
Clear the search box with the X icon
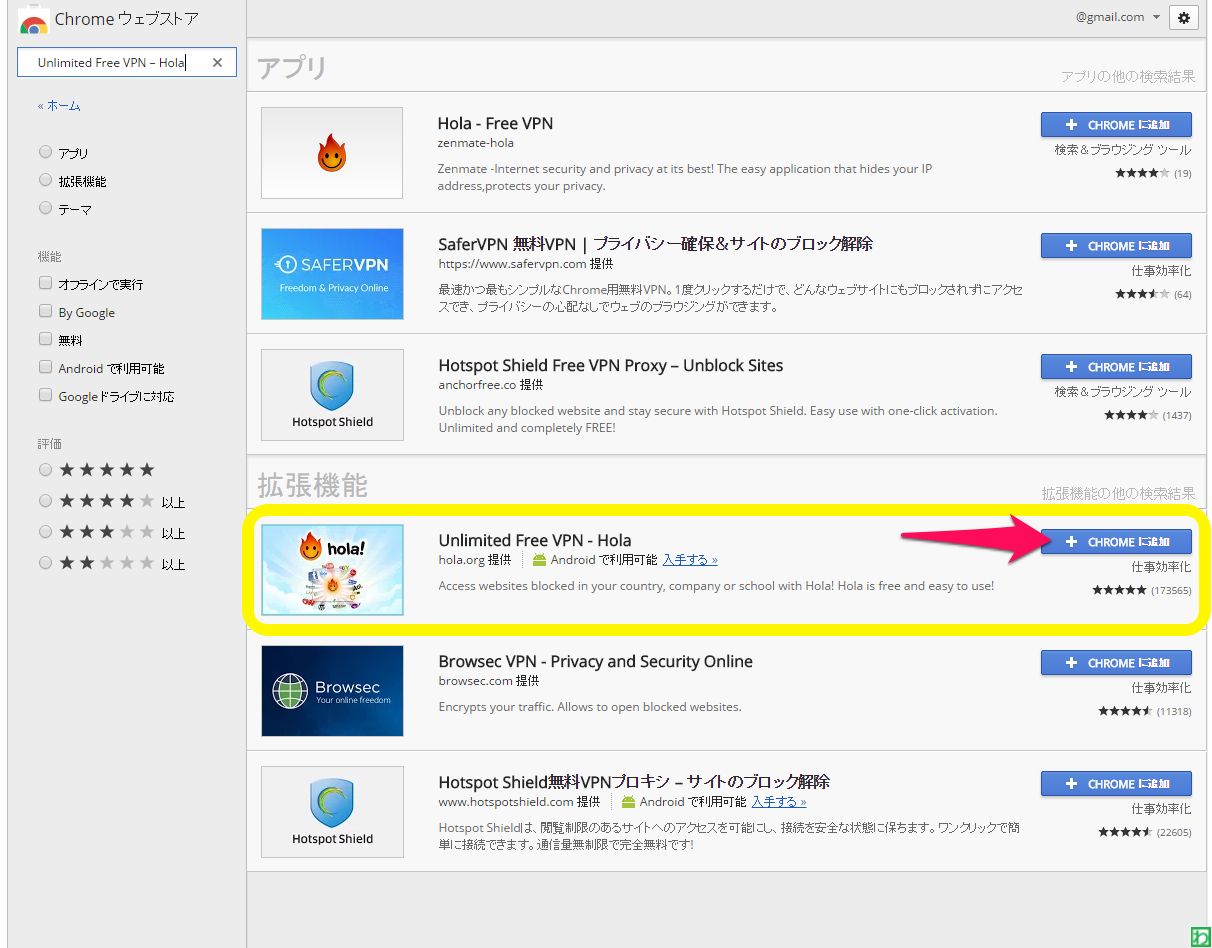click(217, 62)
